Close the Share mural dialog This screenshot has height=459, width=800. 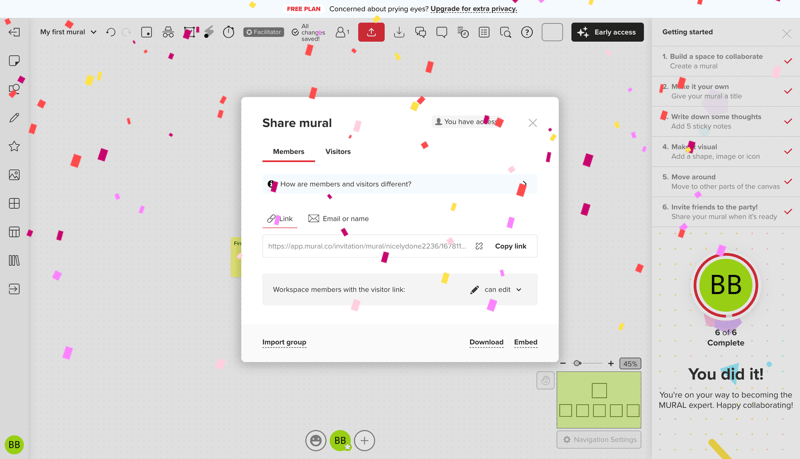(x=533, y=123)
